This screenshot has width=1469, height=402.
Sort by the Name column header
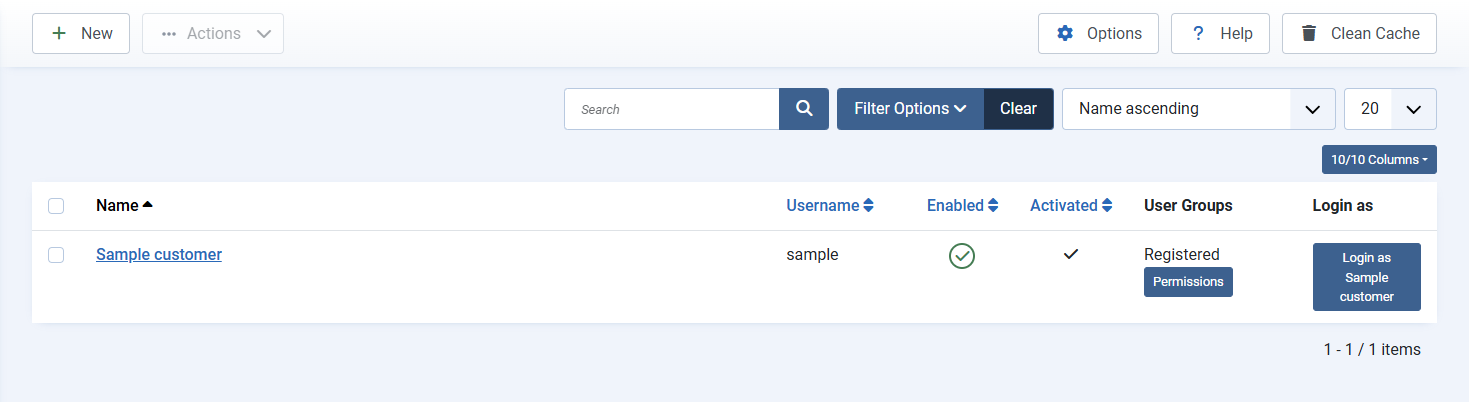tap(125, 205)
